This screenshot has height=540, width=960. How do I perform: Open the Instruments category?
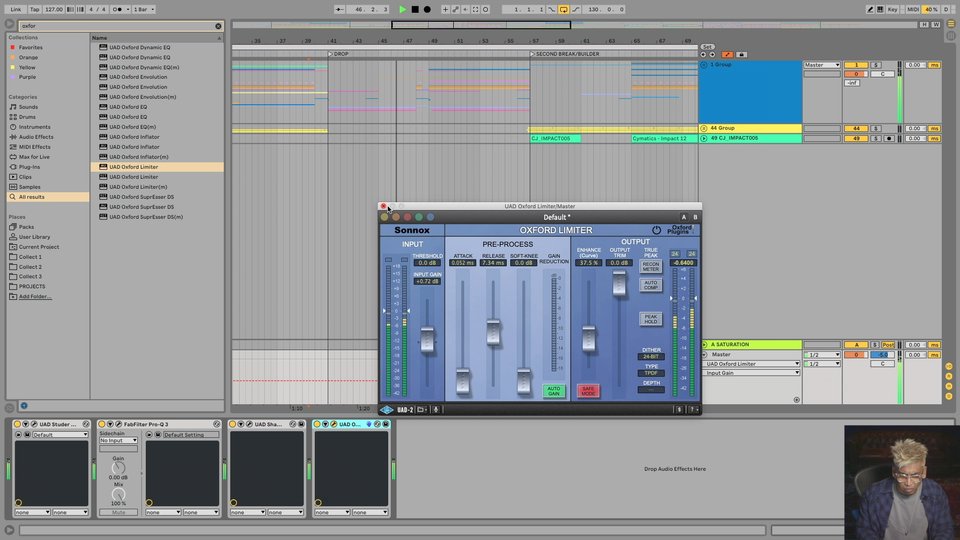point(34,127)
